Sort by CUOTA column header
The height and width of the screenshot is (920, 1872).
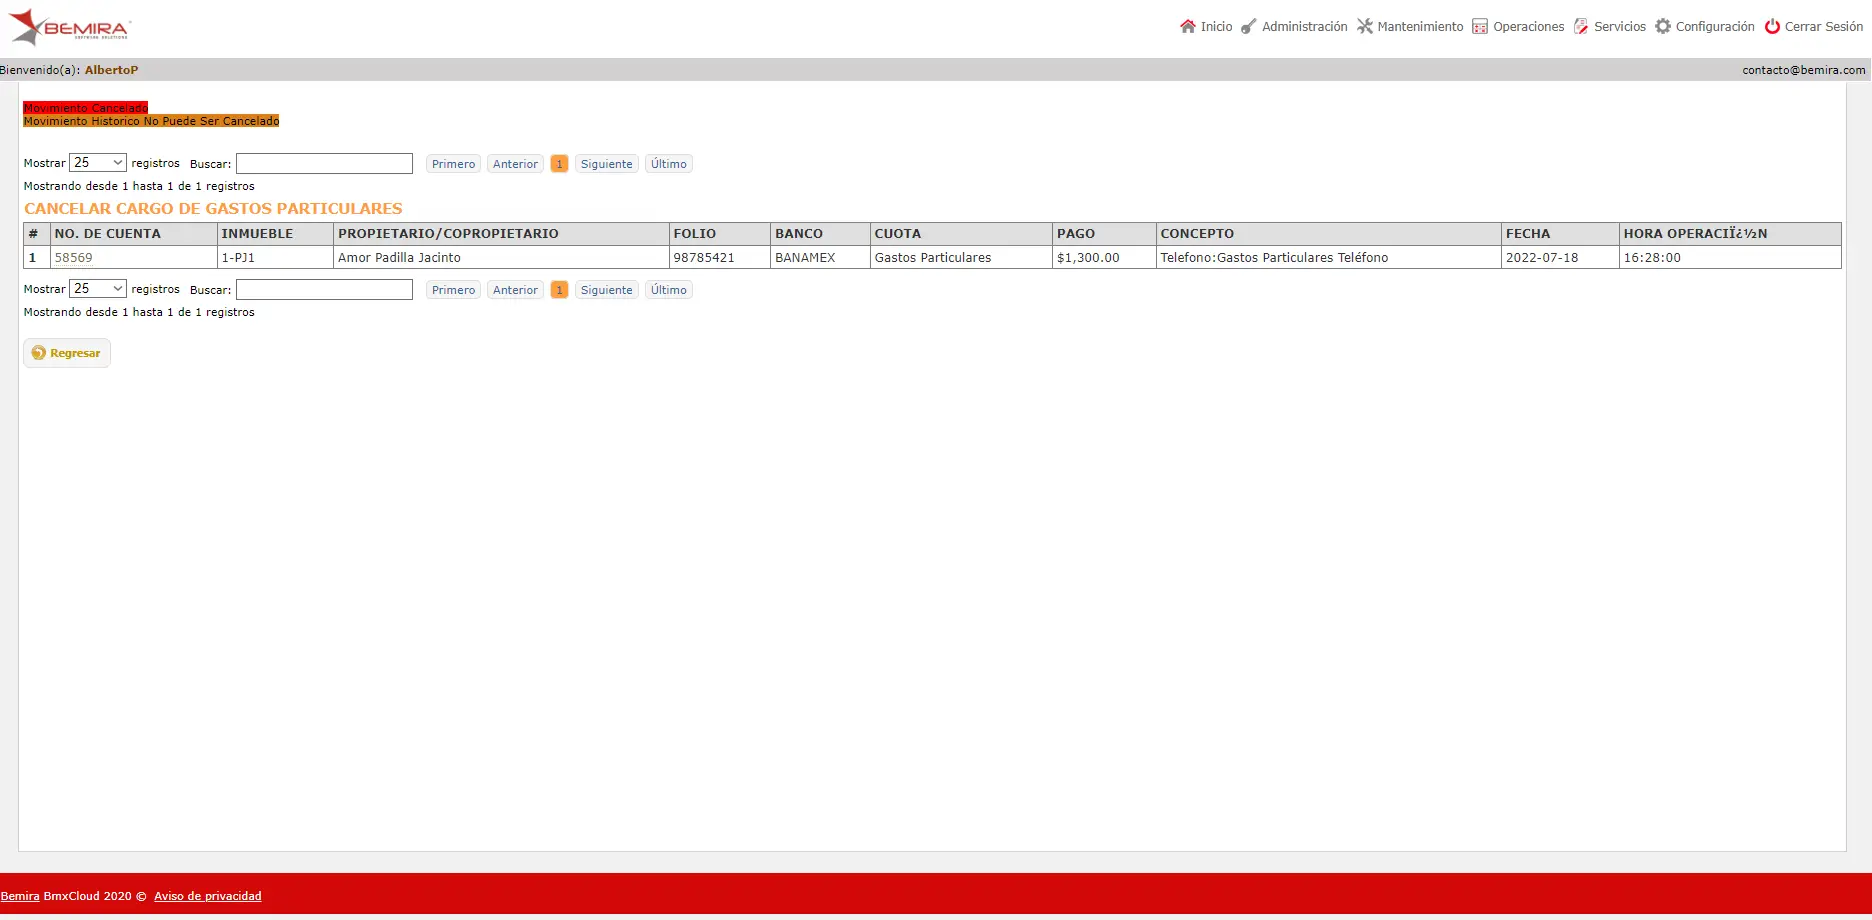(961, 234)
